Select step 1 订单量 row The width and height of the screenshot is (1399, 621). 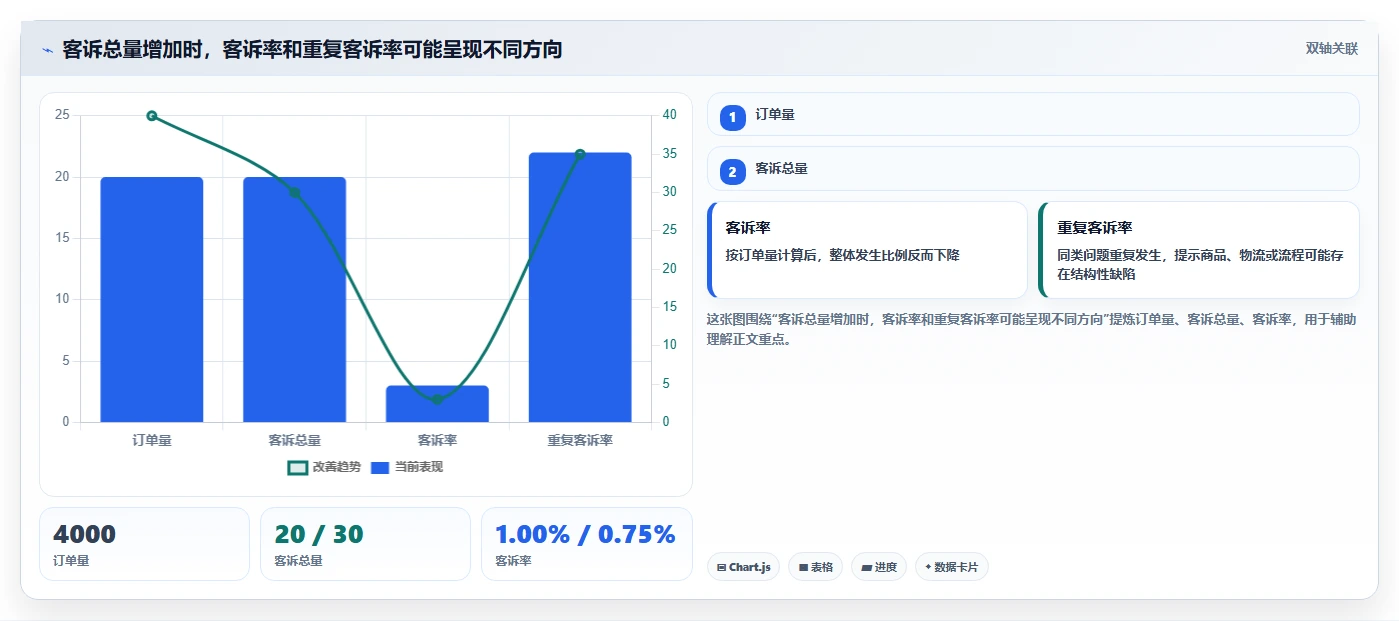1033,114
